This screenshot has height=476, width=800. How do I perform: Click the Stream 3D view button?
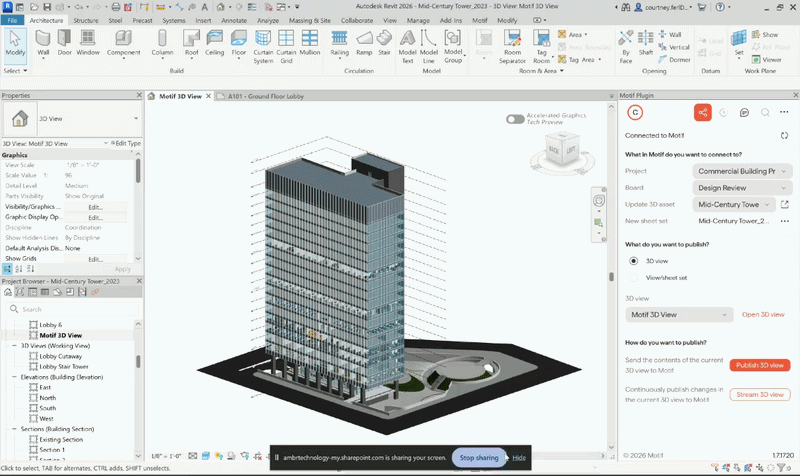[x=760, y=394]
